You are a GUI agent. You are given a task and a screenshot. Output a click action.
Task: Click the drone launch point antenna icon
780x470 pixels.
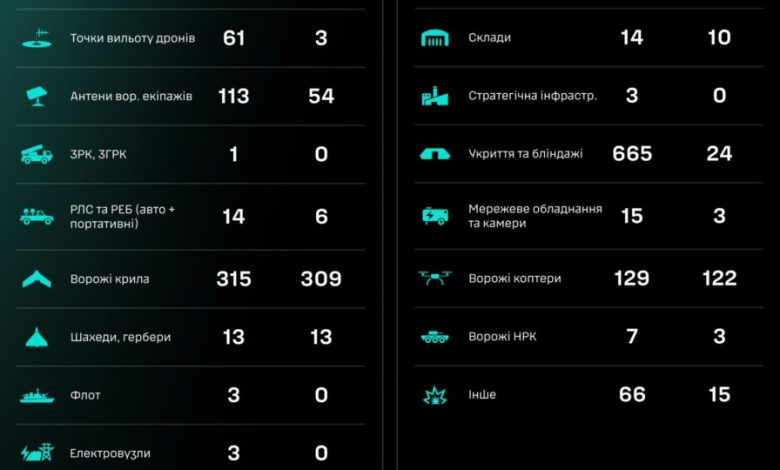[37, 38]
